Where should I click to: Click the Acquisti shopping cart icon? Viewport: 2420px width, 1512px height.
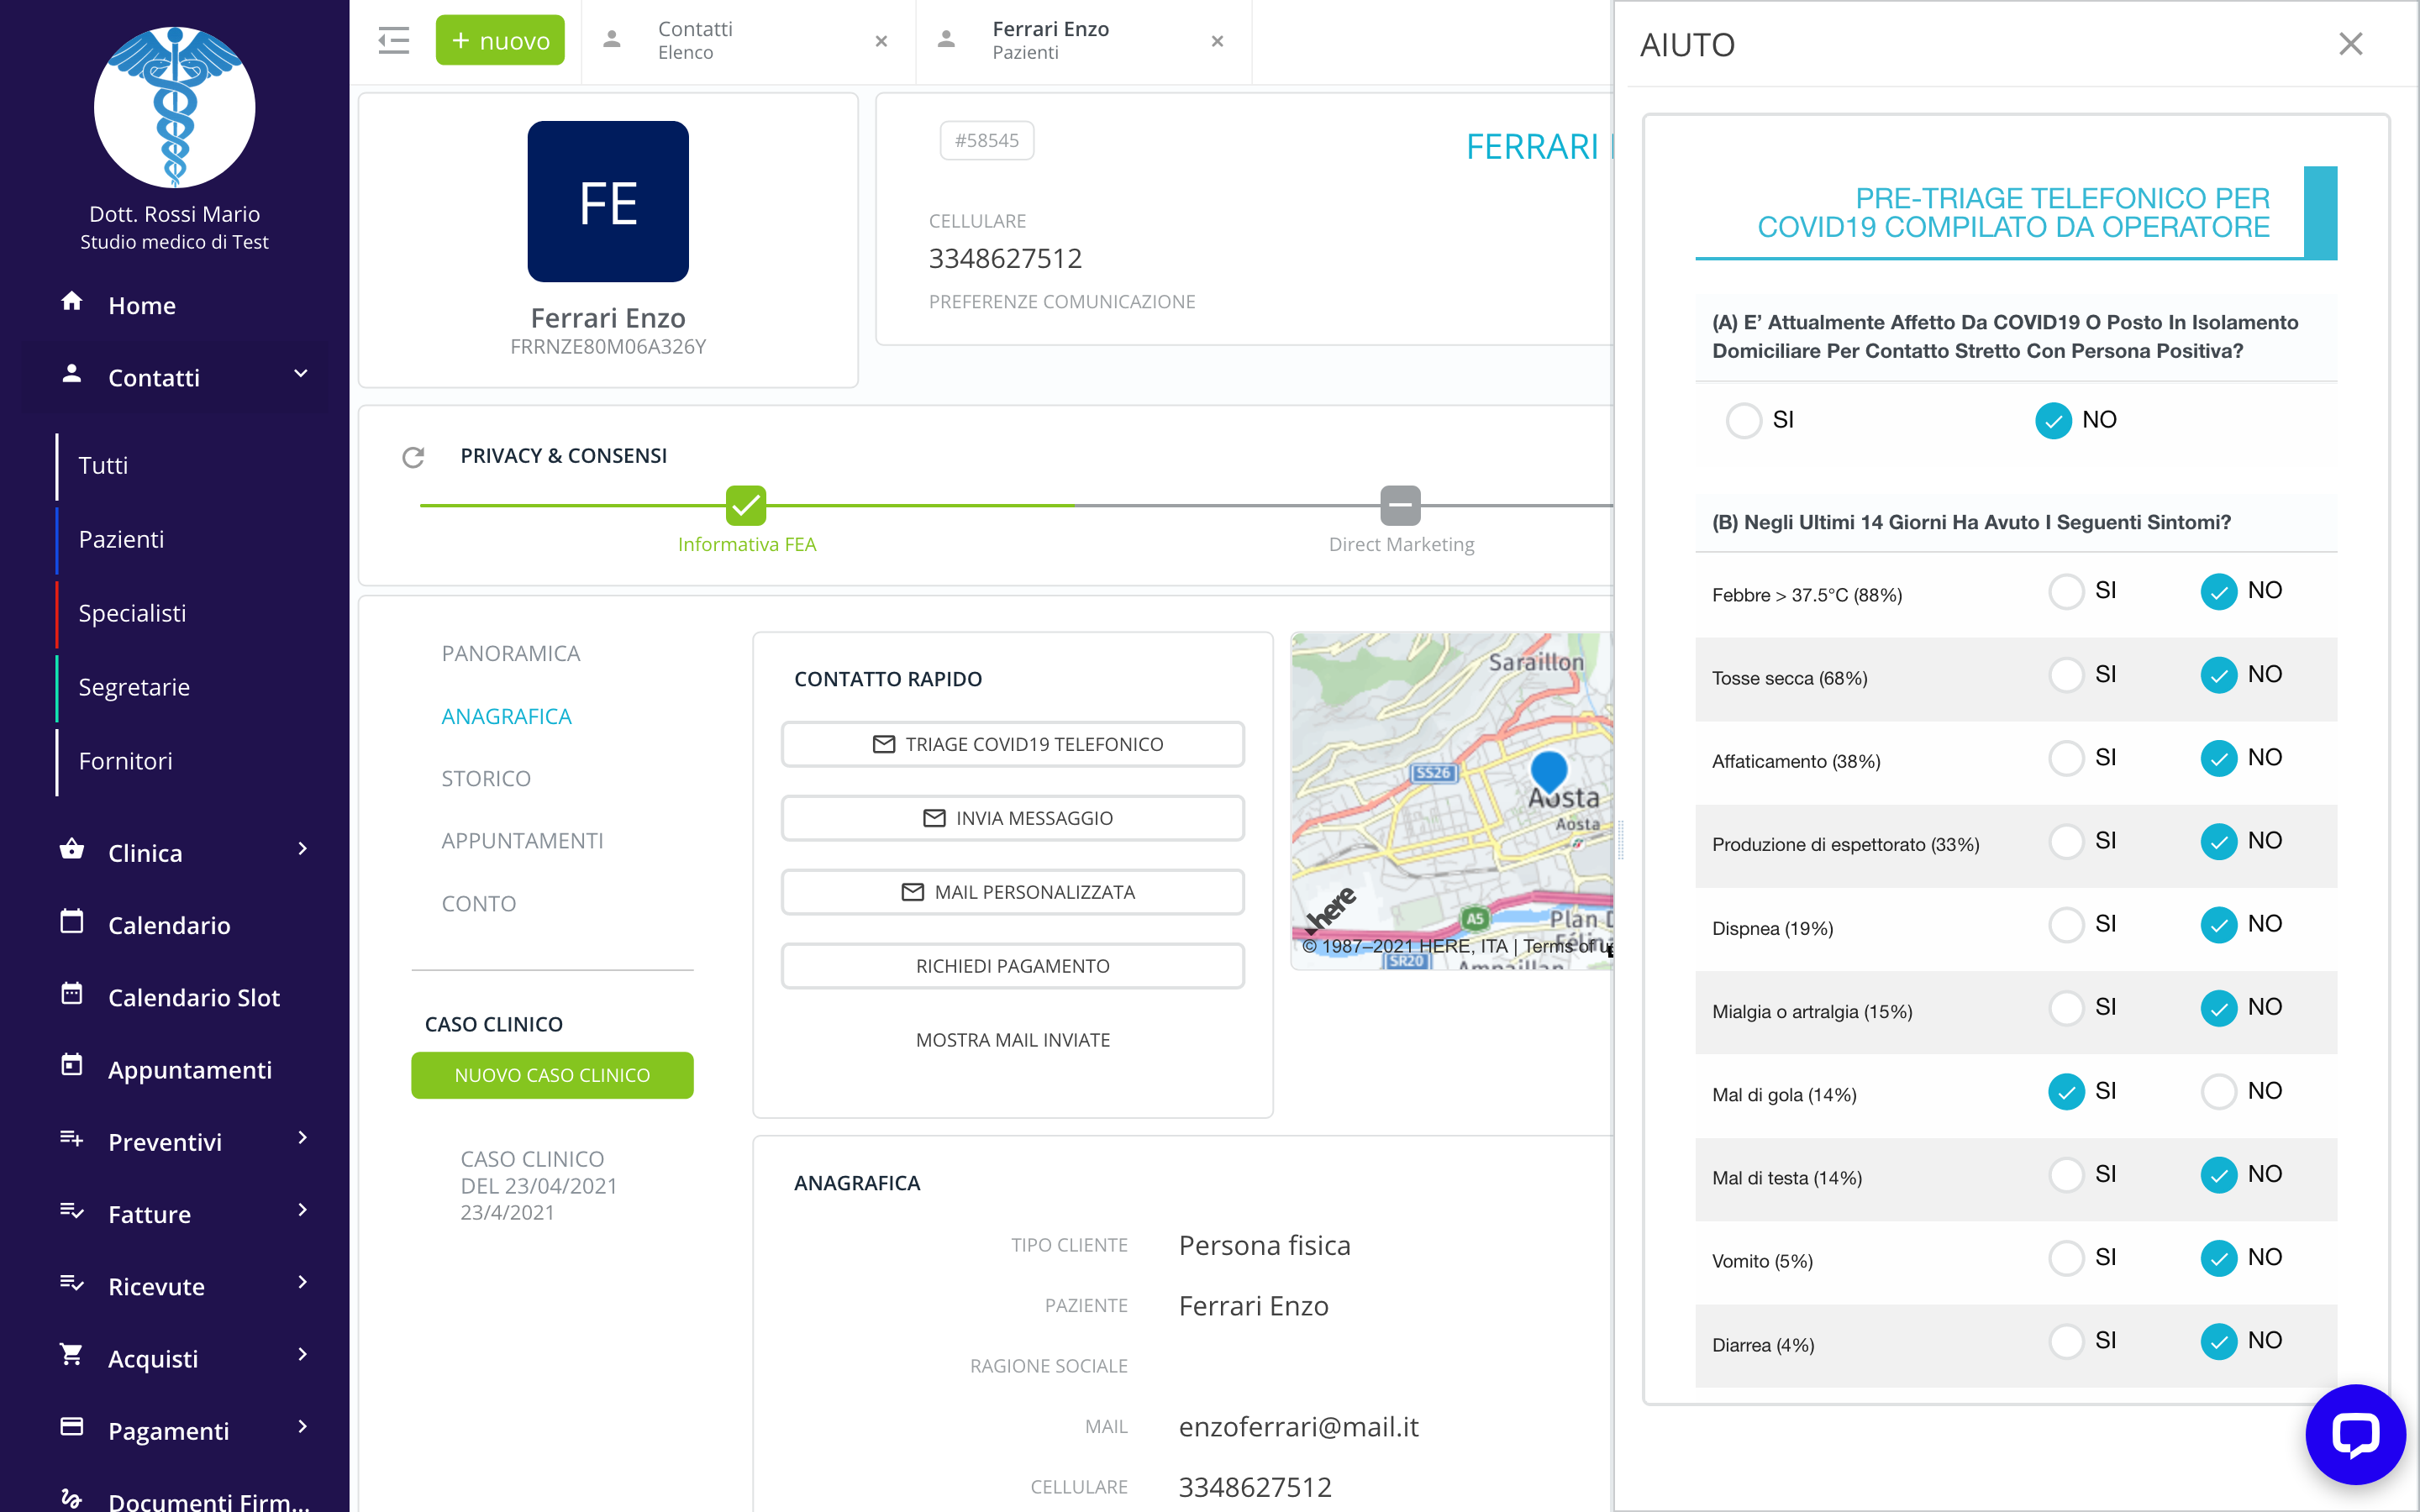[72, 1355]
